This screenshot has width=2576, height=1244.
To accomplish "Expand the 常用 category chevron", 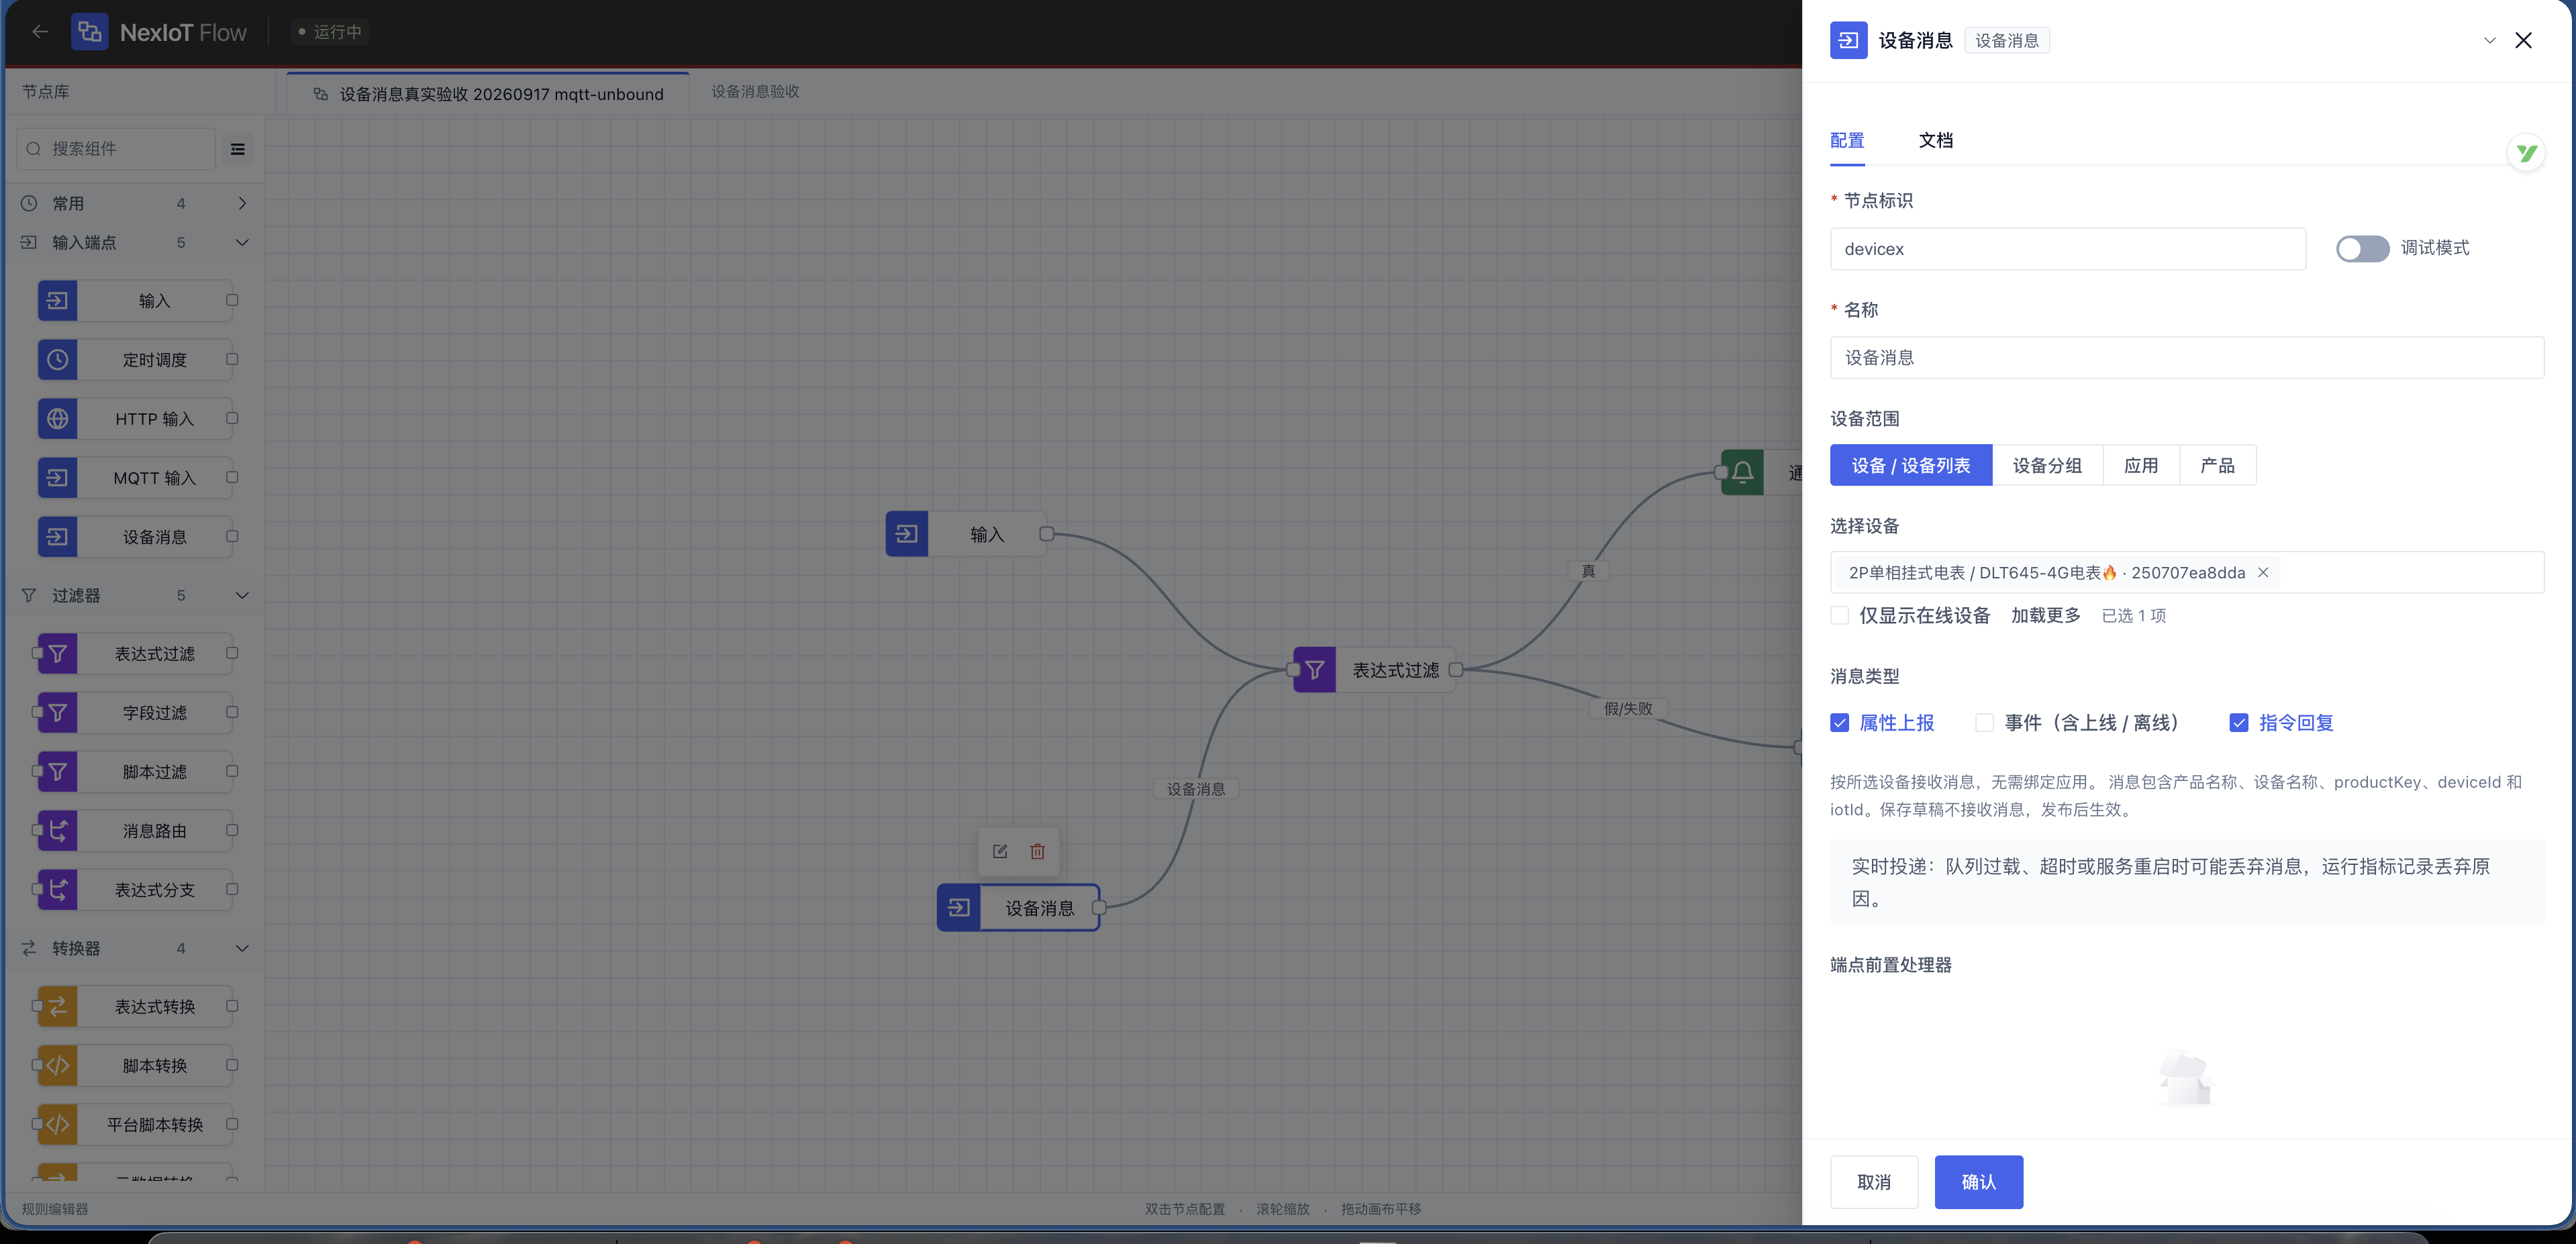I will coord(242,203).
